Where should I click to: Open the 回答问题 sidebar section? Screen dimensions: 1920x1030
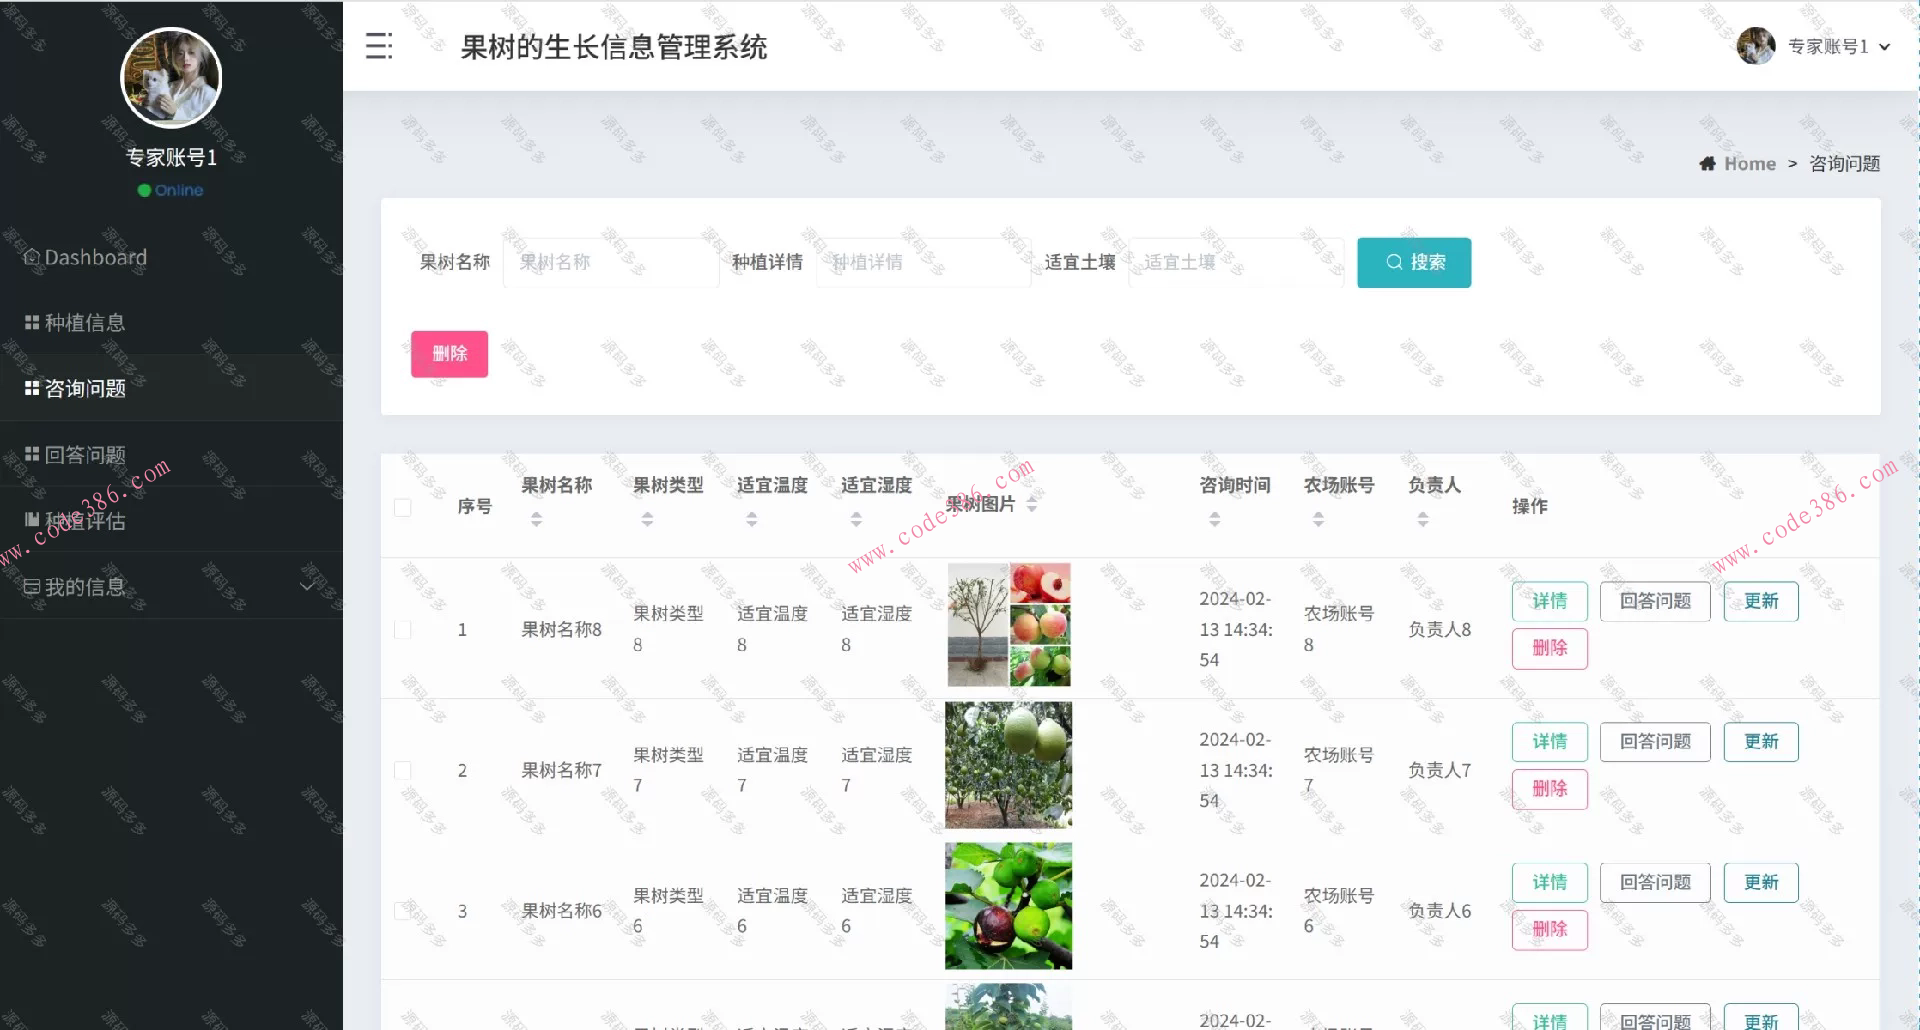[x=83, y=454]
